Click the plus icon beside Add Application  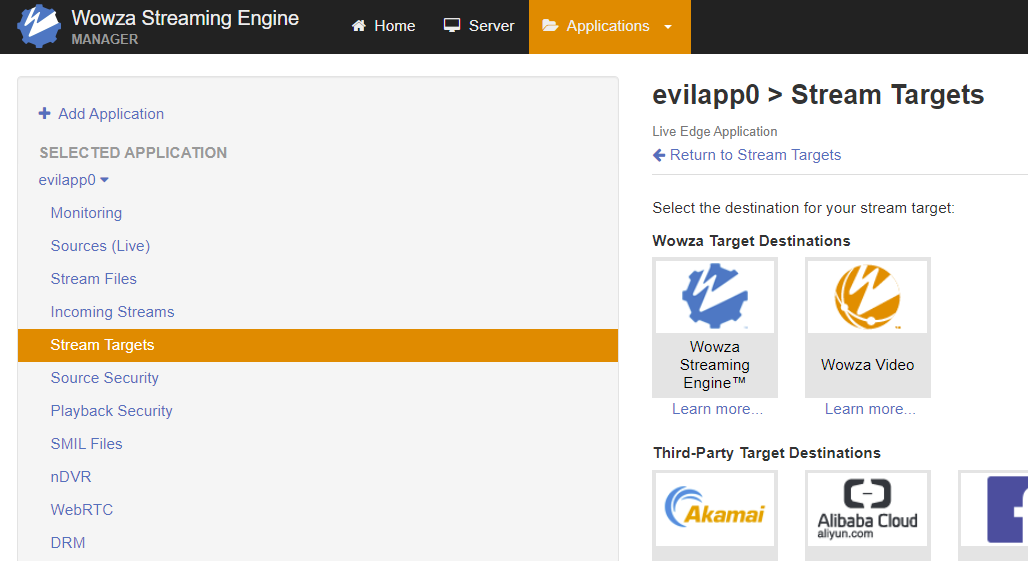pyautogui.click(x=45, y=113)
